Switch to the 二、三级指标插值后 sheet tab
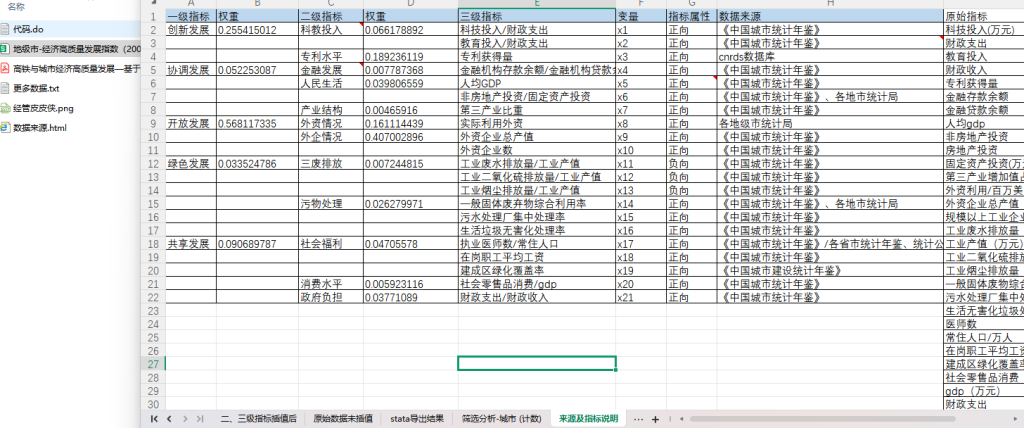Image resolution: width=1024 pixels, height=428 pixels. (x=259, y=419)
